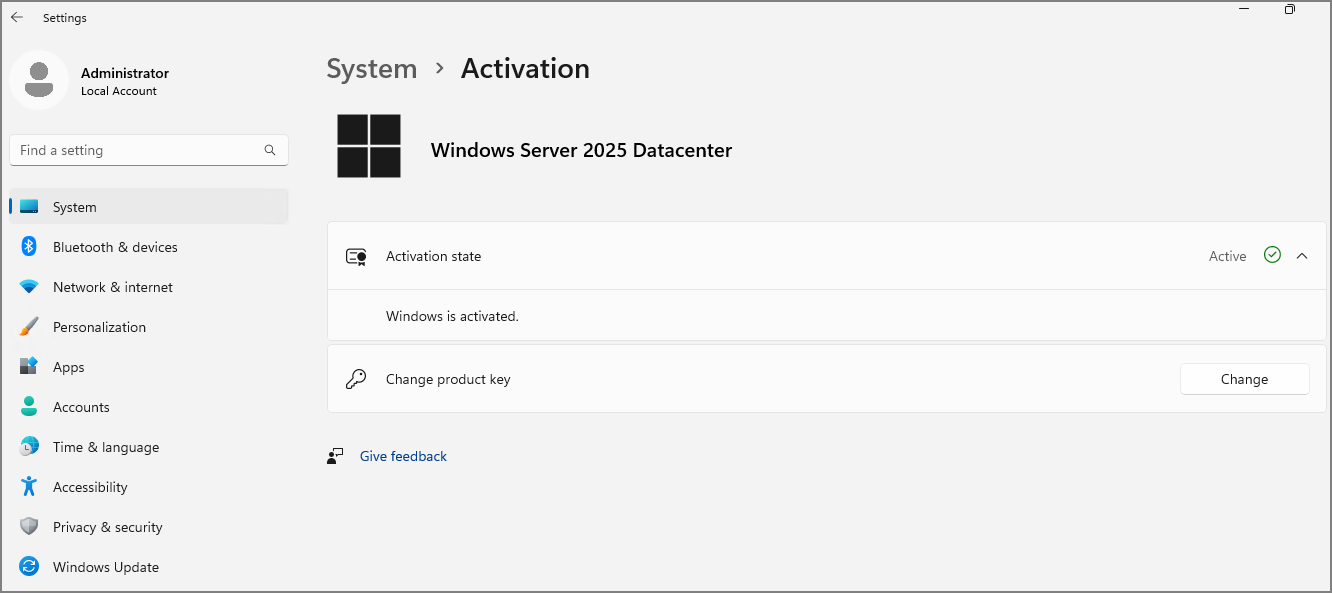Click the Change product key button
The width and height of the screenshot is (1332, 593).
[x=1244, y=379]
